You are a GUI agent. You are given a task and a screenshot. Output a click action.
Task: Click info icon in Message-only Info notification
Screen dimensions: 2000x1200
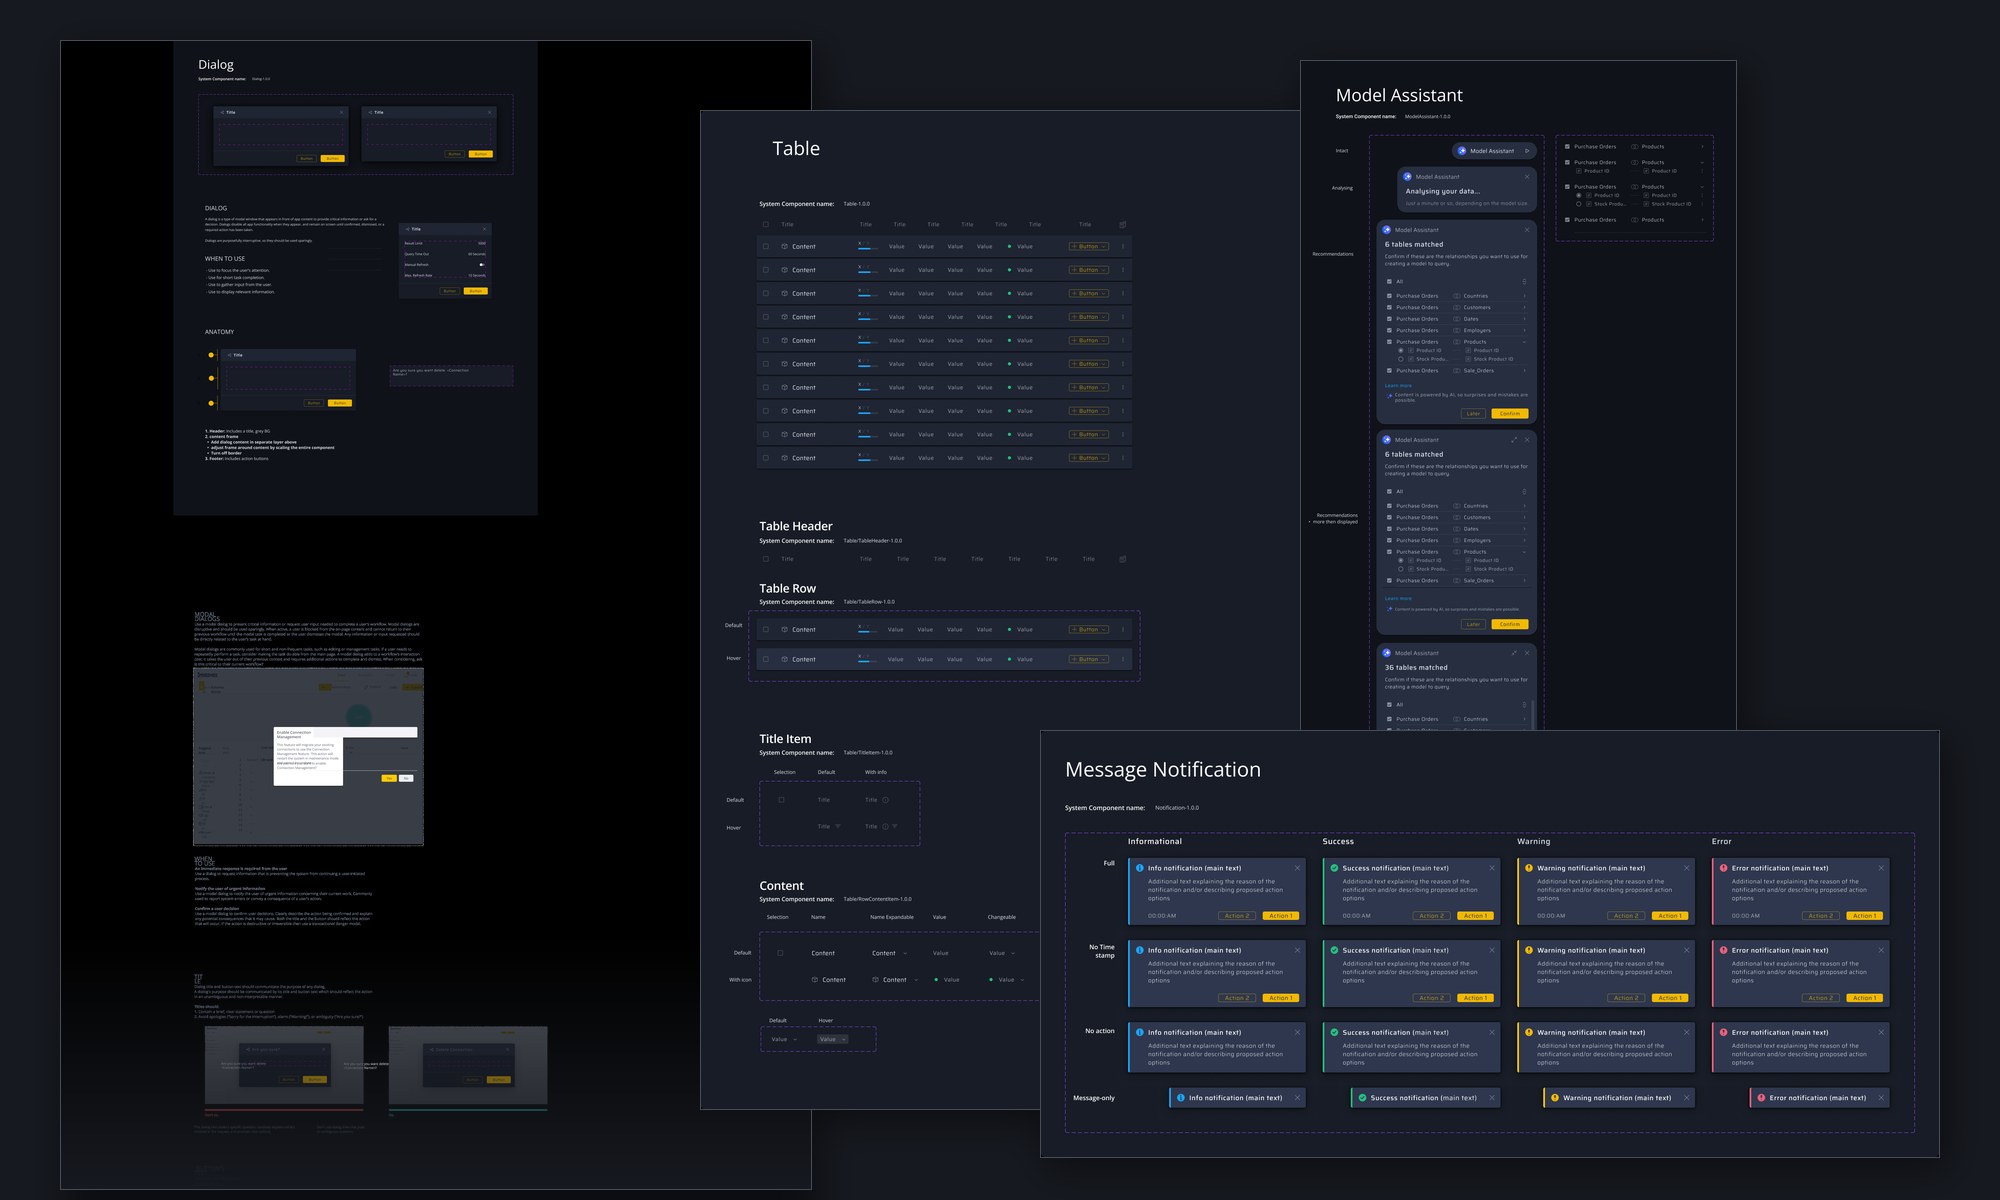pos(1181,1098)
